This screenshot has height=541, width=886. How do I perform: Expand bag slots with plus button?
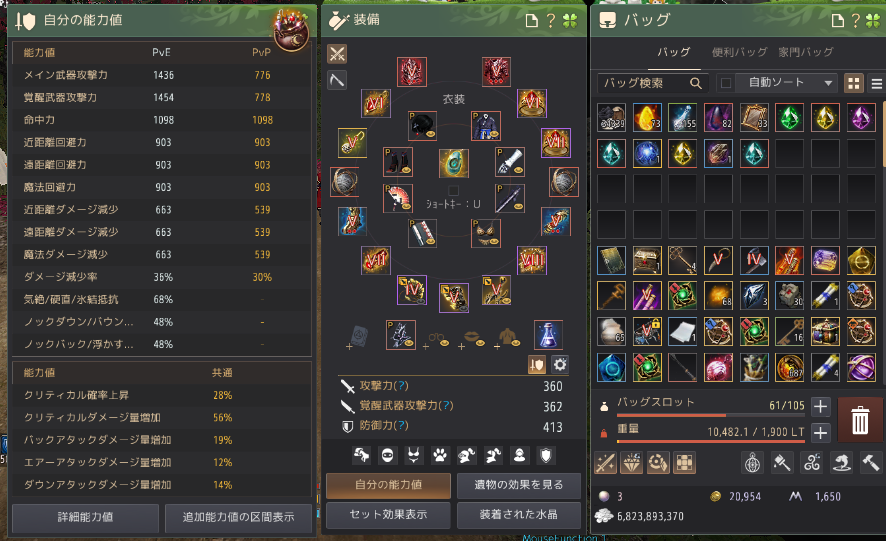820,406
